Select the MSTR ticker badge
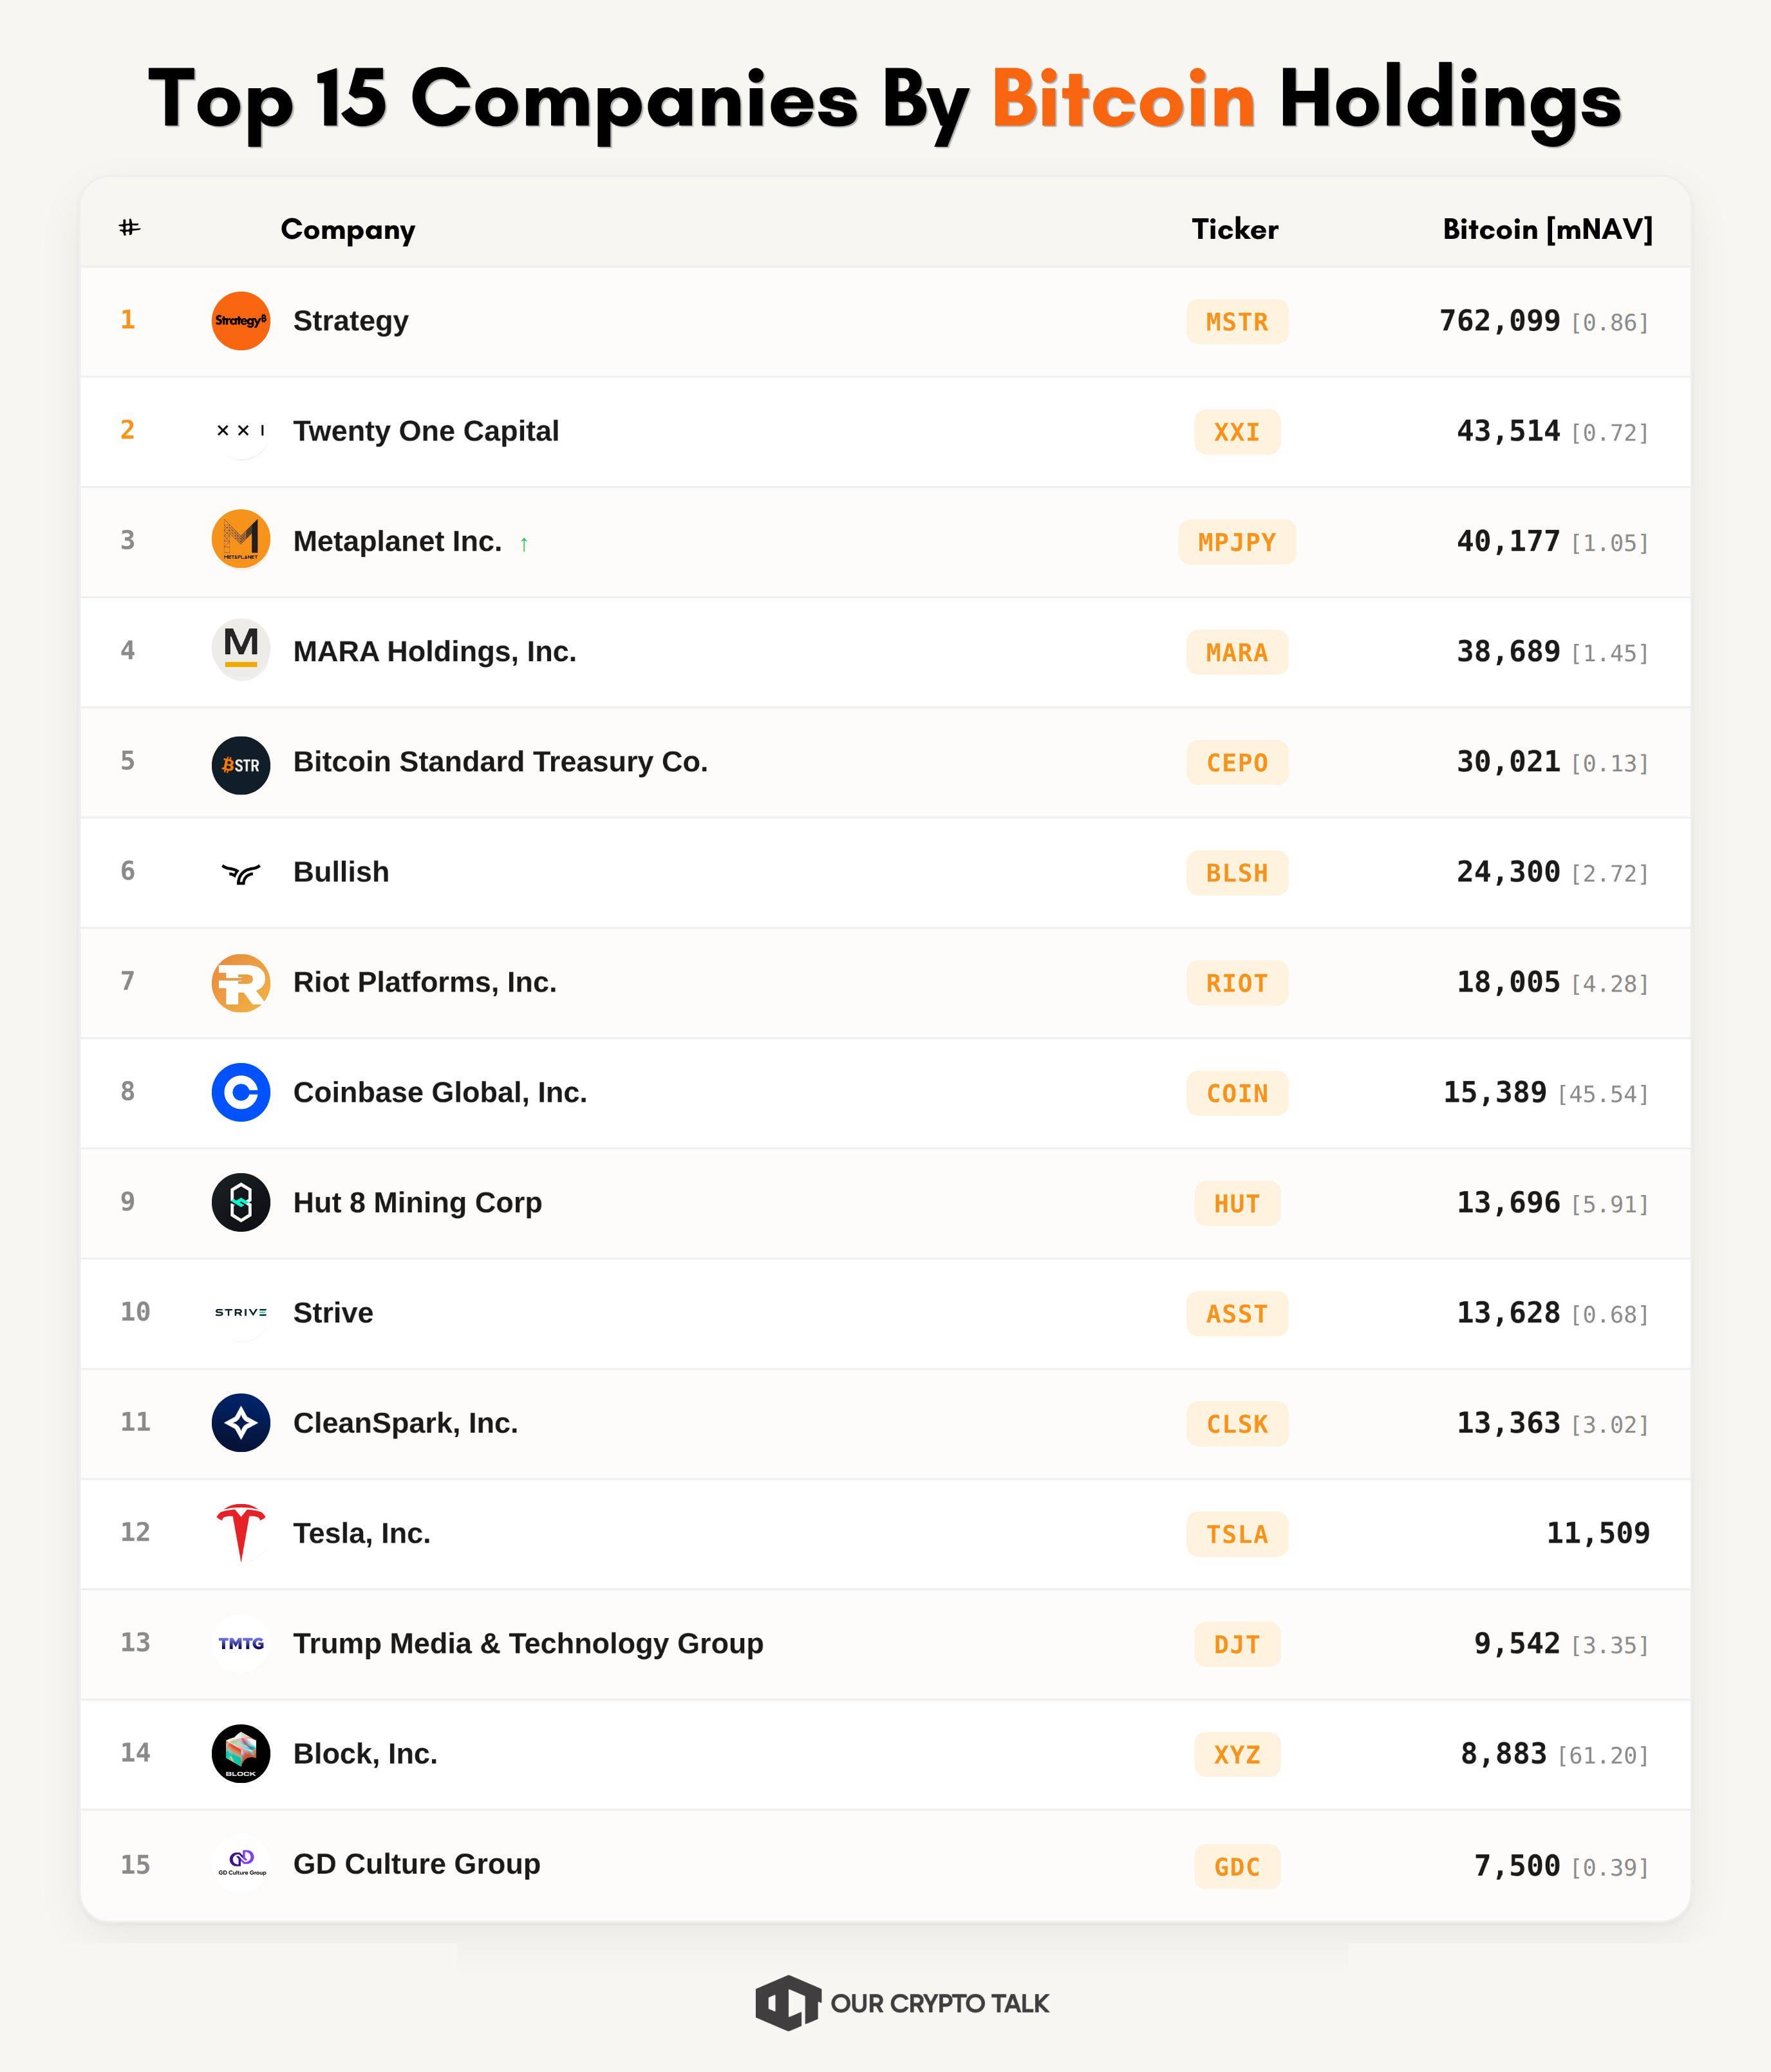1771x2072 pixels. pyautogui.click(x=1237, y=322)
